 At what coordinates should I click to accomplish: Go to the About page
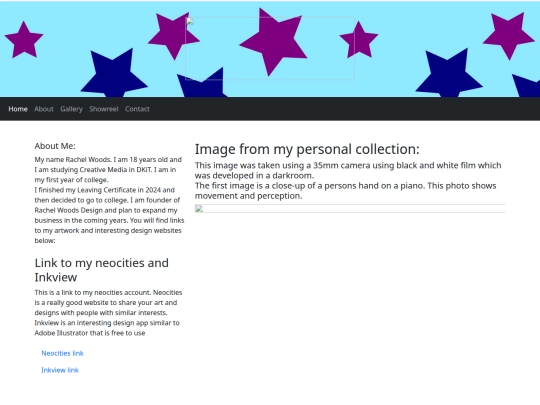(x=44, y=109)
